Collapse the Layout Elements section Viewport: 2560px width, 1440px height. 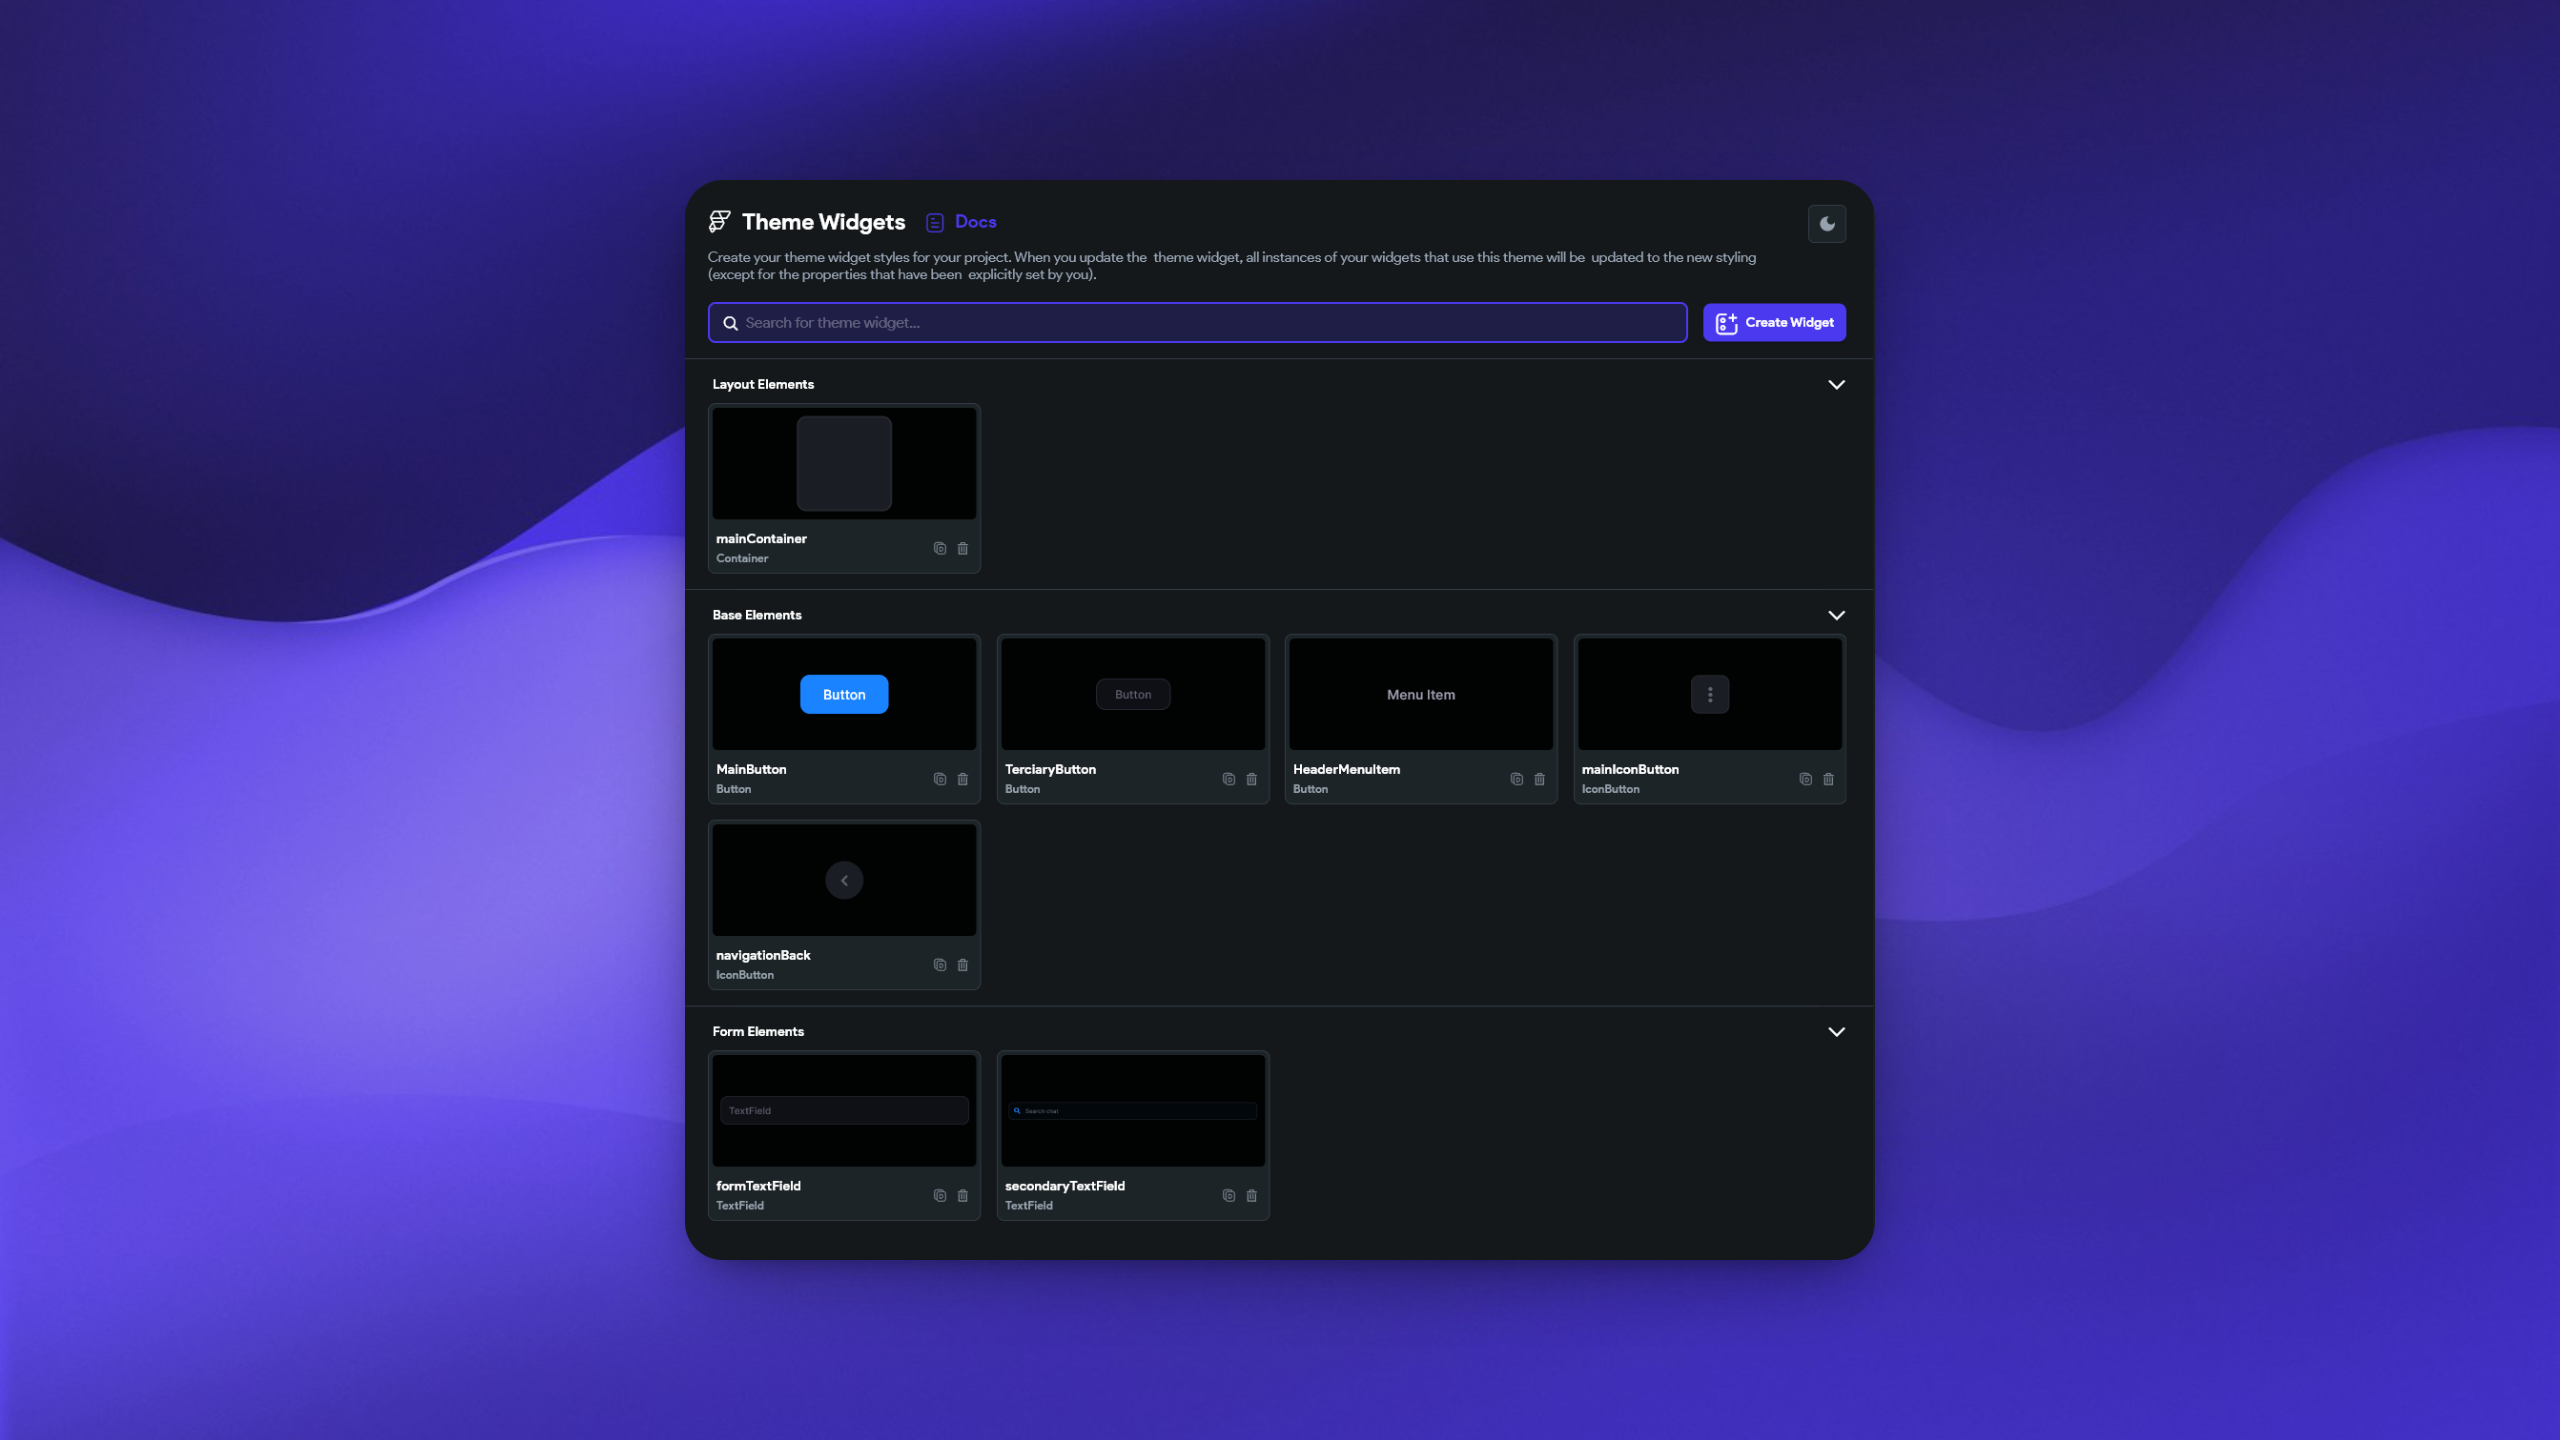point(1836,384)
